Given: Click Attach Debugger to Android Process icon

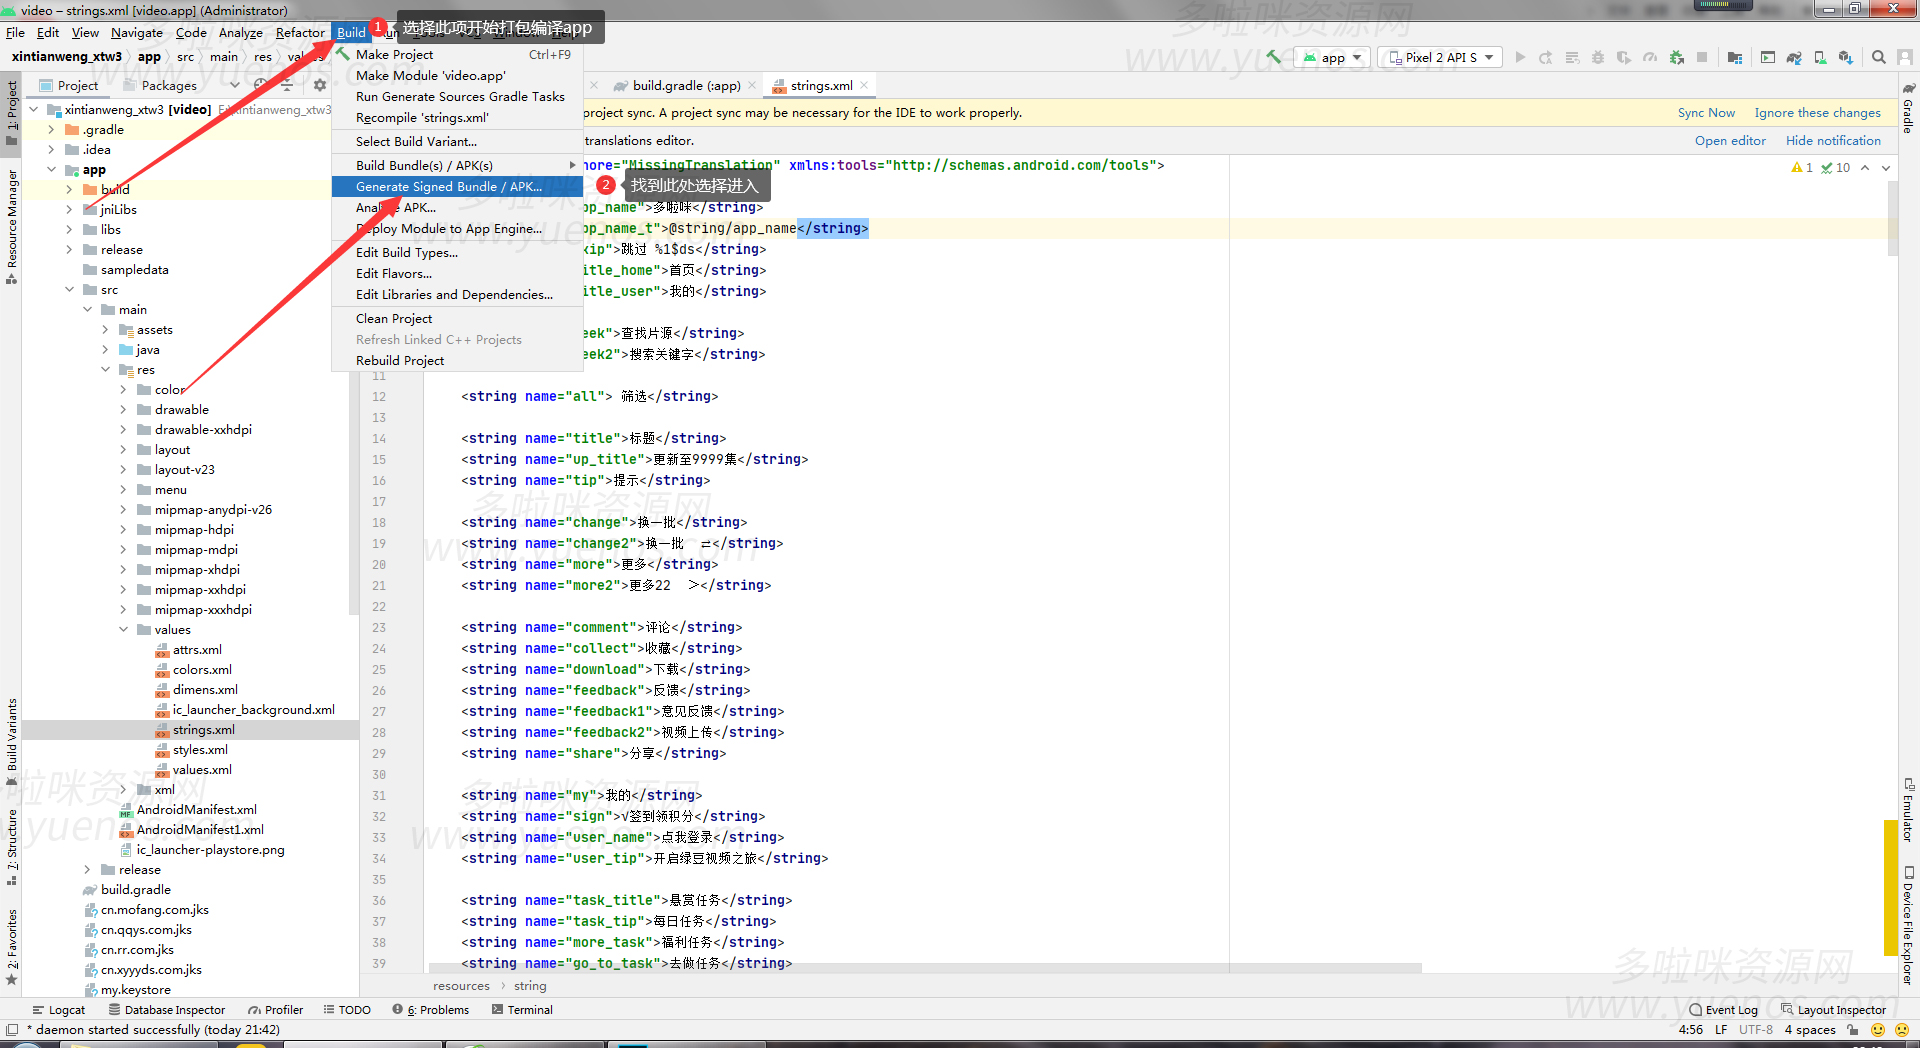Looking at the screenshot, I should pyautogui.click(x=1677, y=57).
